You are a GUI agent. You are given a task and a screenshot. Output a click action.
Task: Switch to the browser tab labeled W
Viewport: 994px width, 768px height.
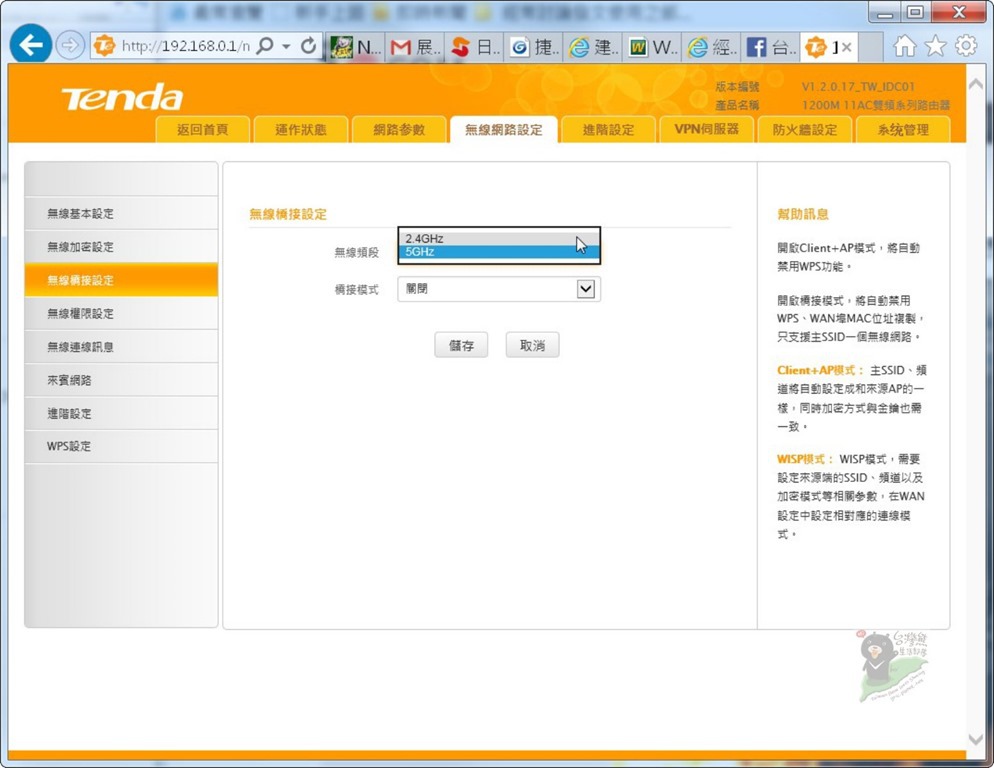[652, 47]
